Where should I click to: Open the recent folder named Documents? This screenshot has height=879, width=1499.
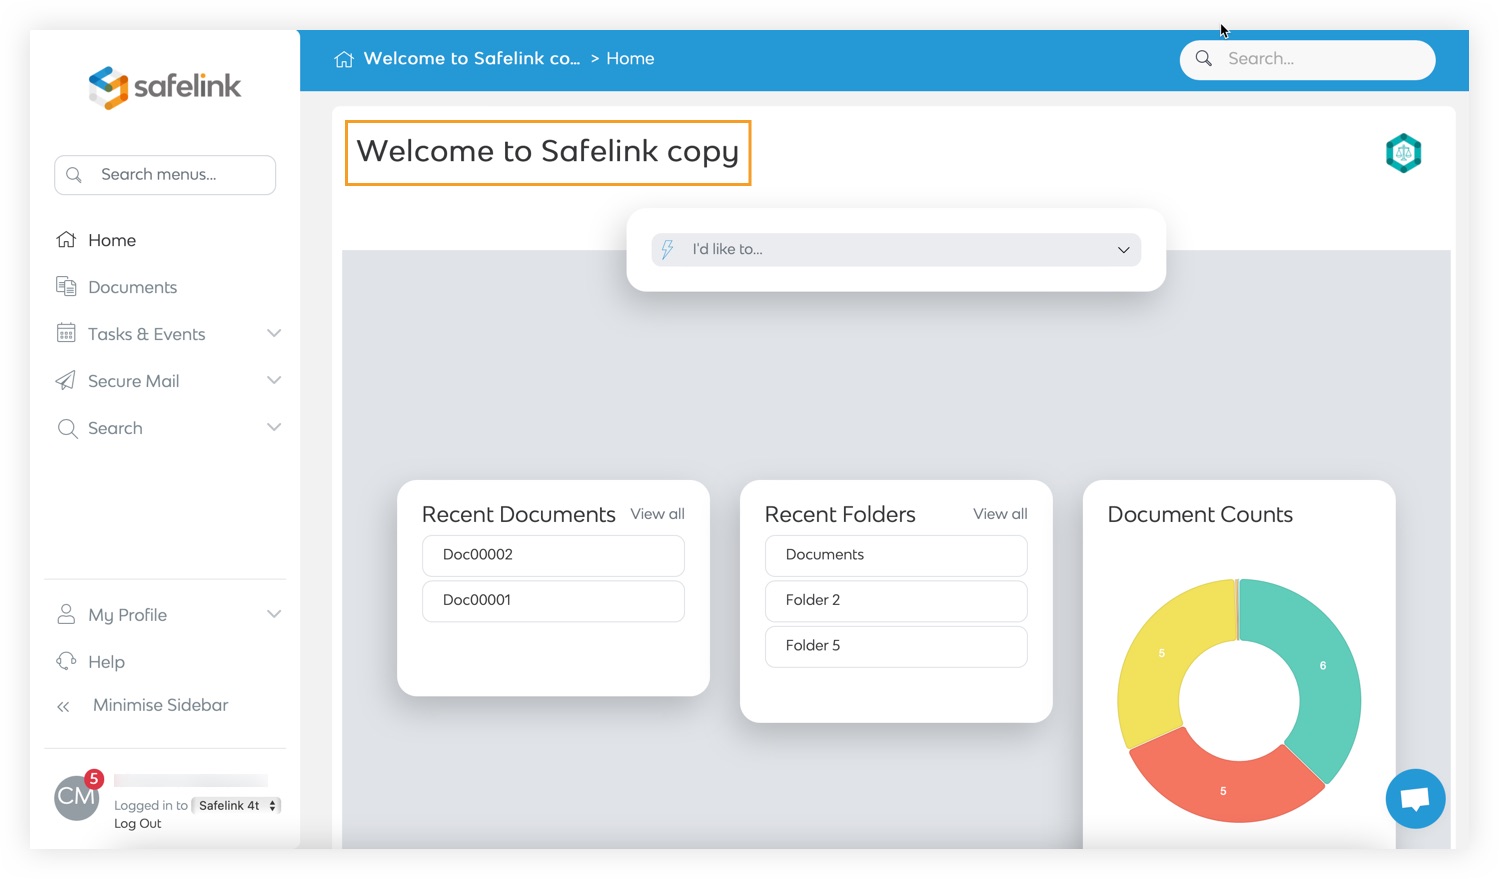896,555
